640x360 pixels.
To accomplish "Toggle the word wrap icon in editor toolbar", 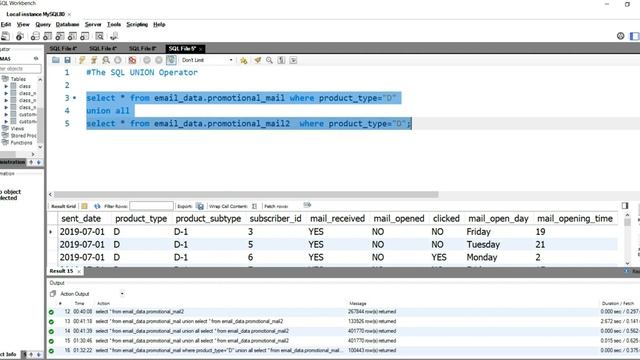I will click(x=293, y=60).
